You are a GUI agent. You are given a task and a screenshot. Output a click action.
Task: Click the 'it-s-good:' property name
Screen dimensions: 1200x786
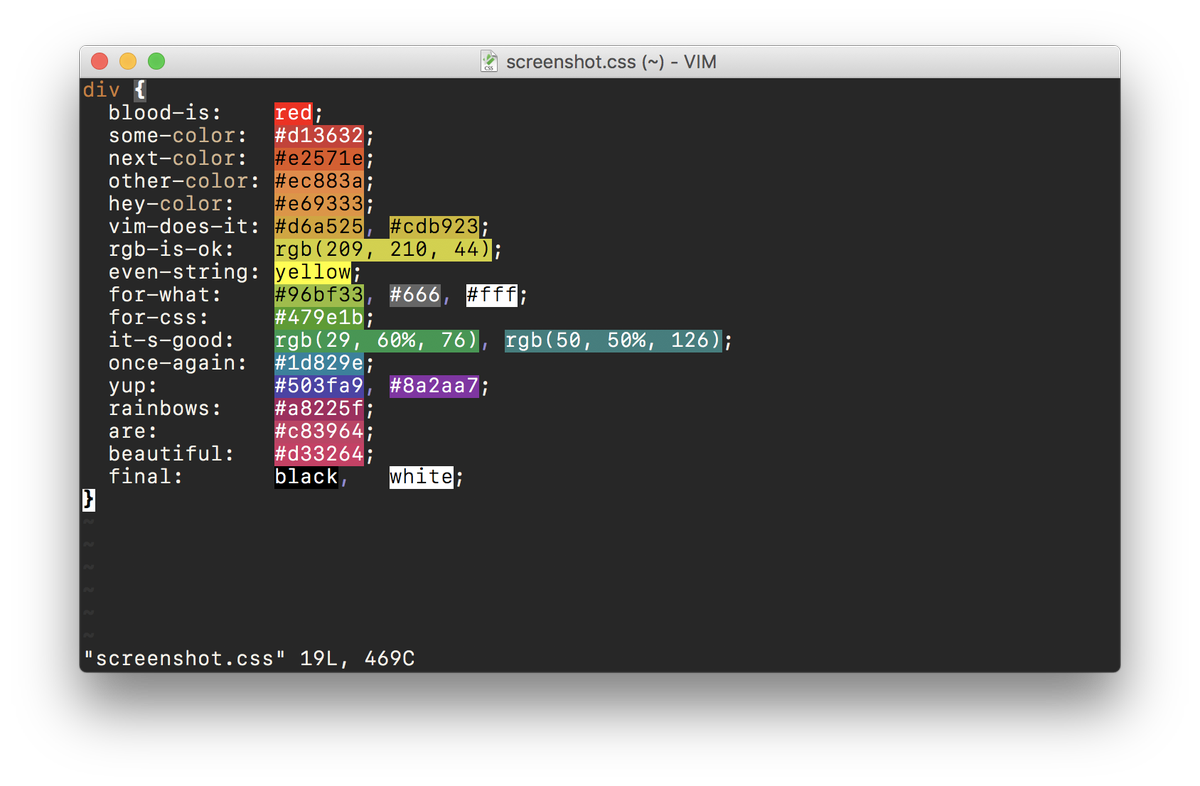tap(171, 340)
